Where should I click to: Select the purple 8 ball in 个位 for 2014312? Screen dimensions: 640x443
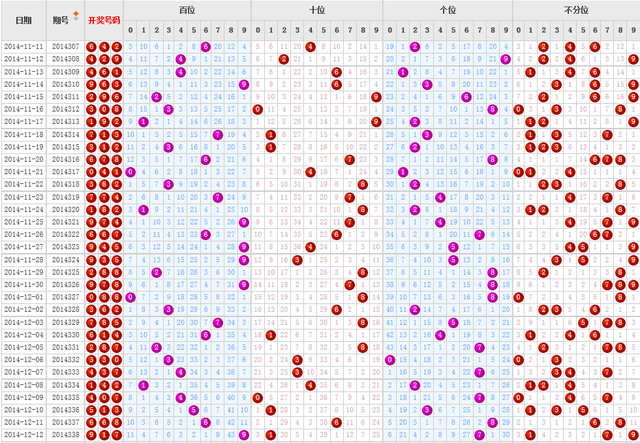tap(492, 109)
